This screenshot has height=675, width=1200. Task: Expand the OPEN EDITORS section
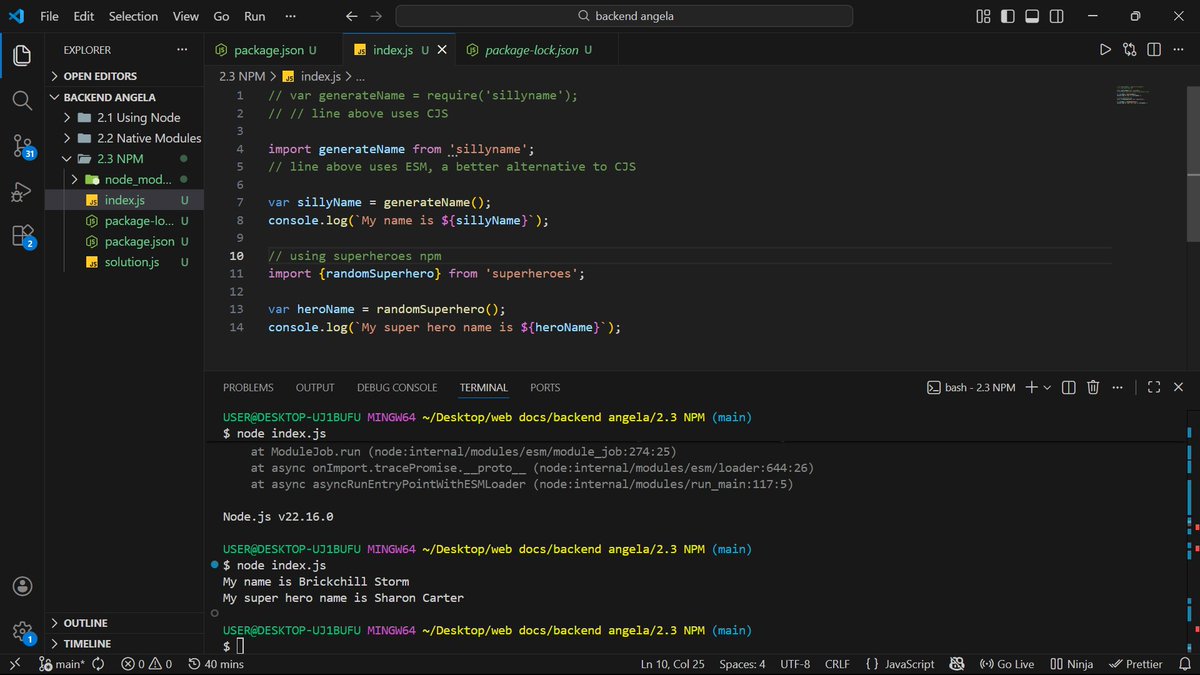pos(123,76)
